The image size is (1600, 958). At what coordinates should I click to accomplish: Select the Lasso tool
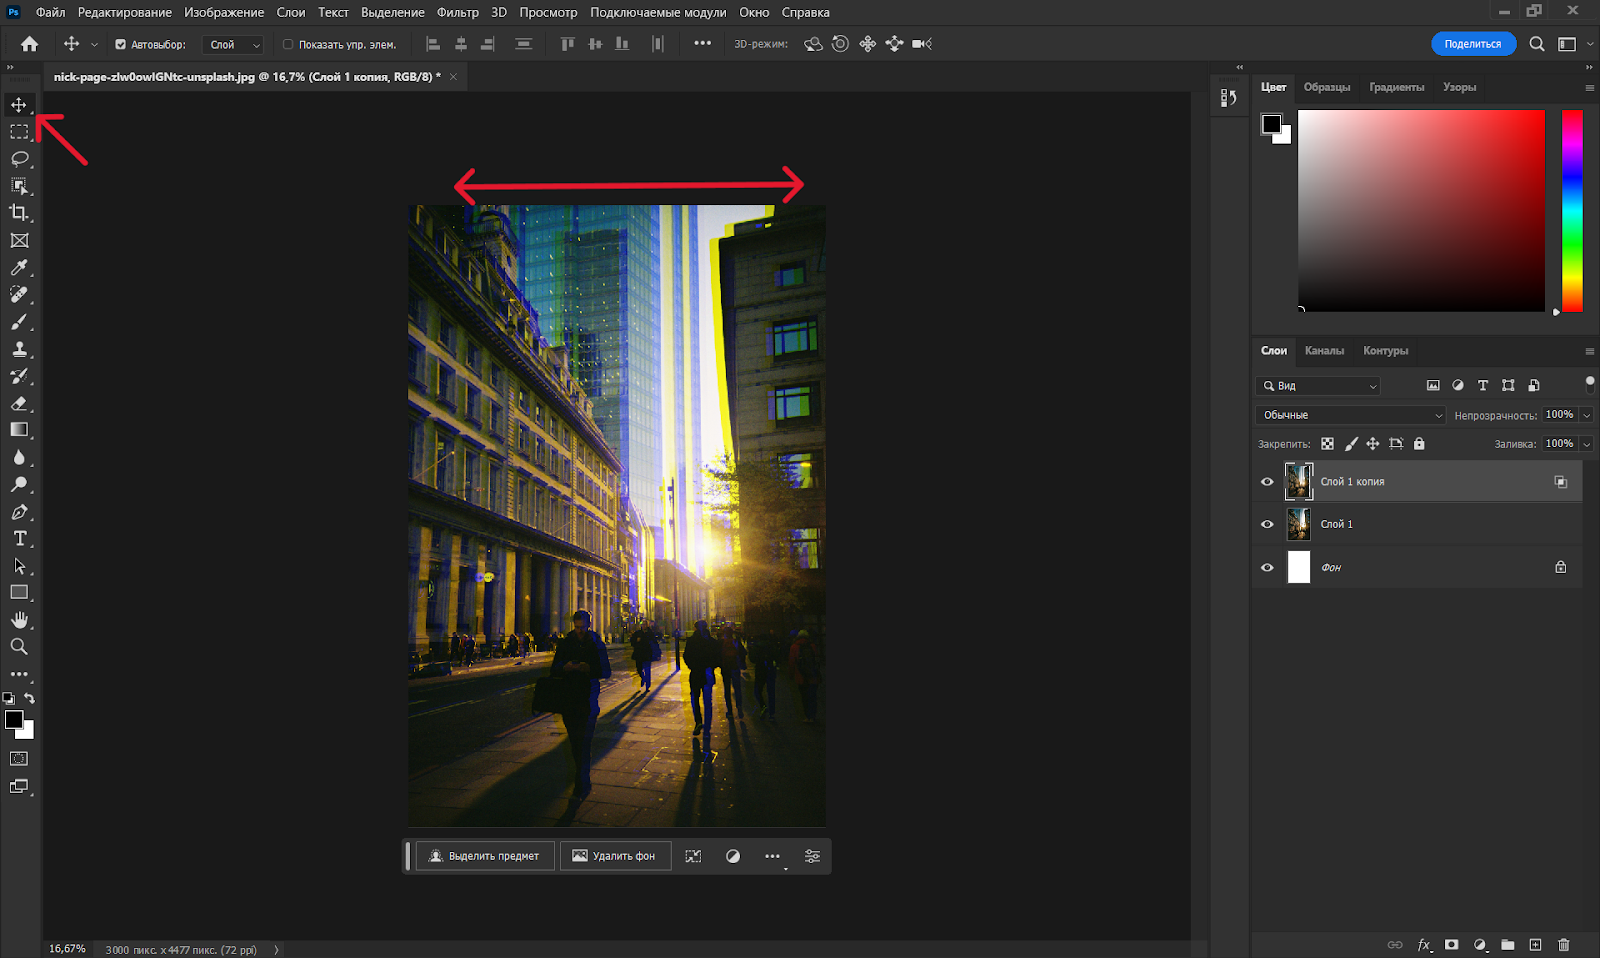tap(19, 158)
